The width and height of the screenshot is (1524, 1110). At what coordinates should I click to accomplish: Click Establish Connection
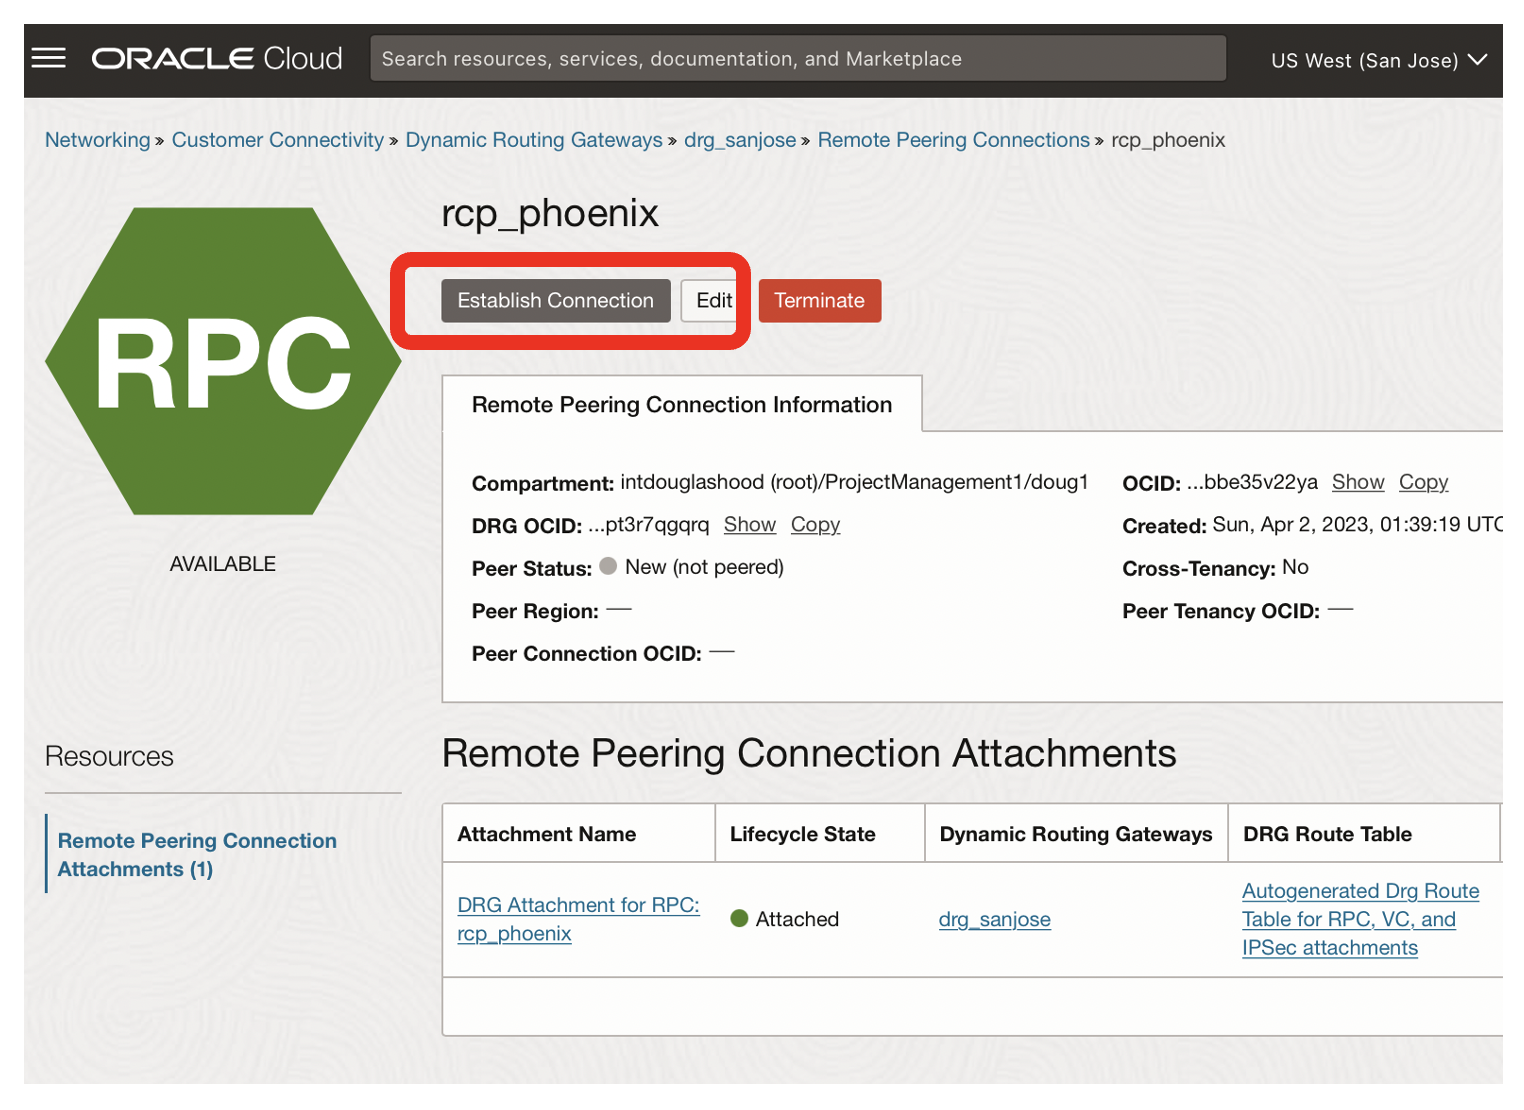[555, 300]
